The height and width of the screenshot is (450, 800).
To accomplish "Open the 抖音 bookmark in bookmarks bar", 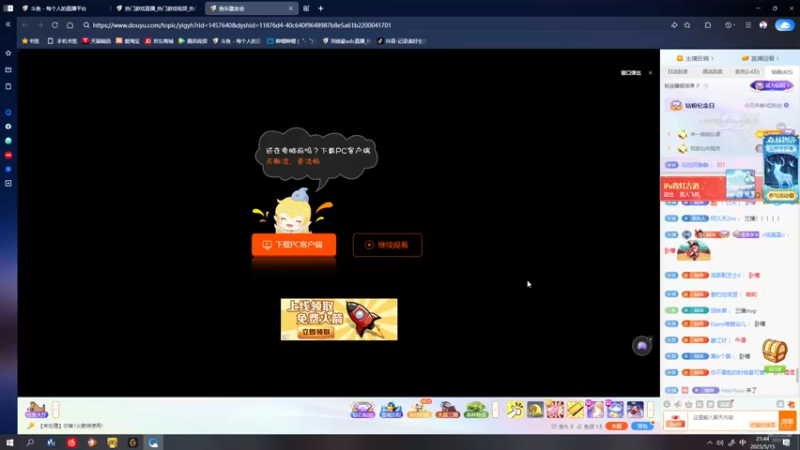I will coord(401,41).
